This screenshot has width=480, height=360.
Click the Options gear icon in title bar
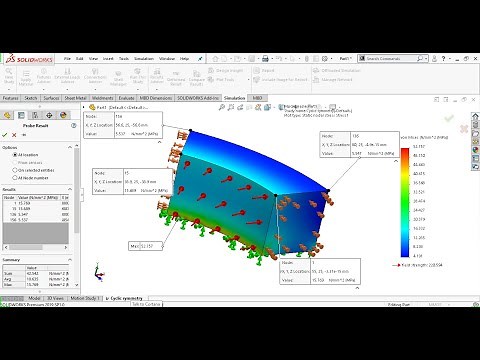[325, 59]
